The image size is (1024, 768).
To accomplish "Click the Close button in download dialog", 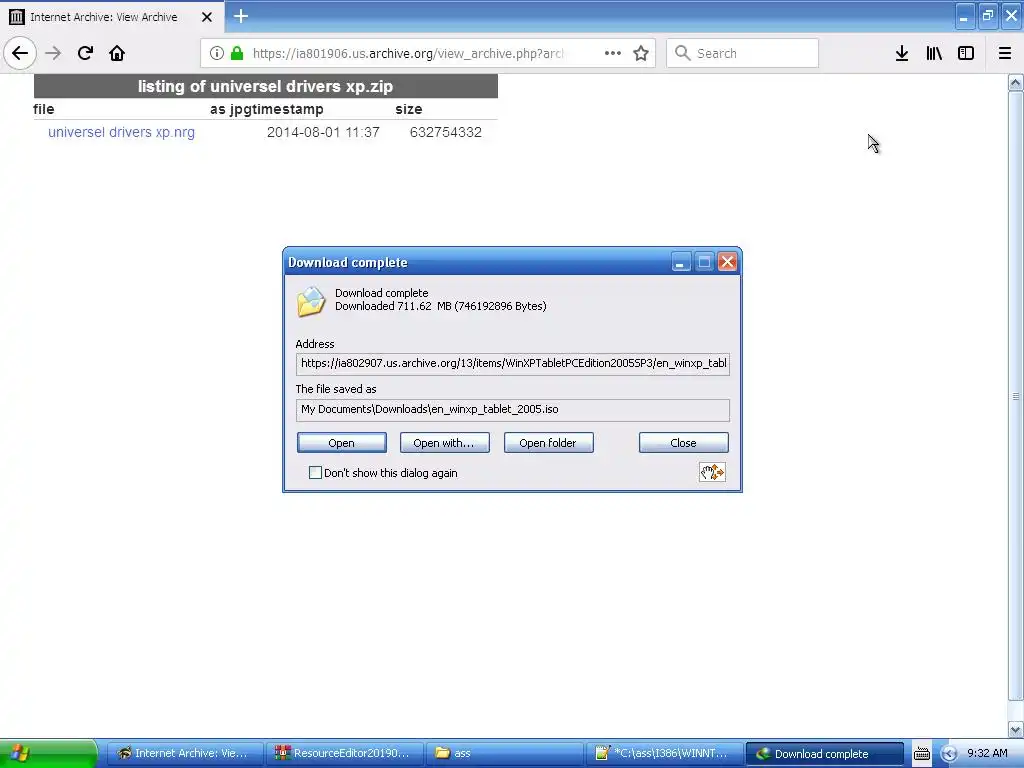I will click(683, 443).
